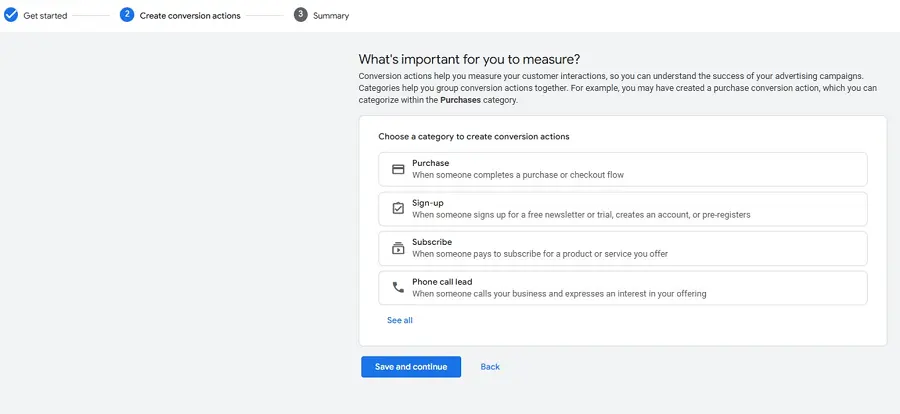Click the Get started checkmark step icon

[11, 16]
